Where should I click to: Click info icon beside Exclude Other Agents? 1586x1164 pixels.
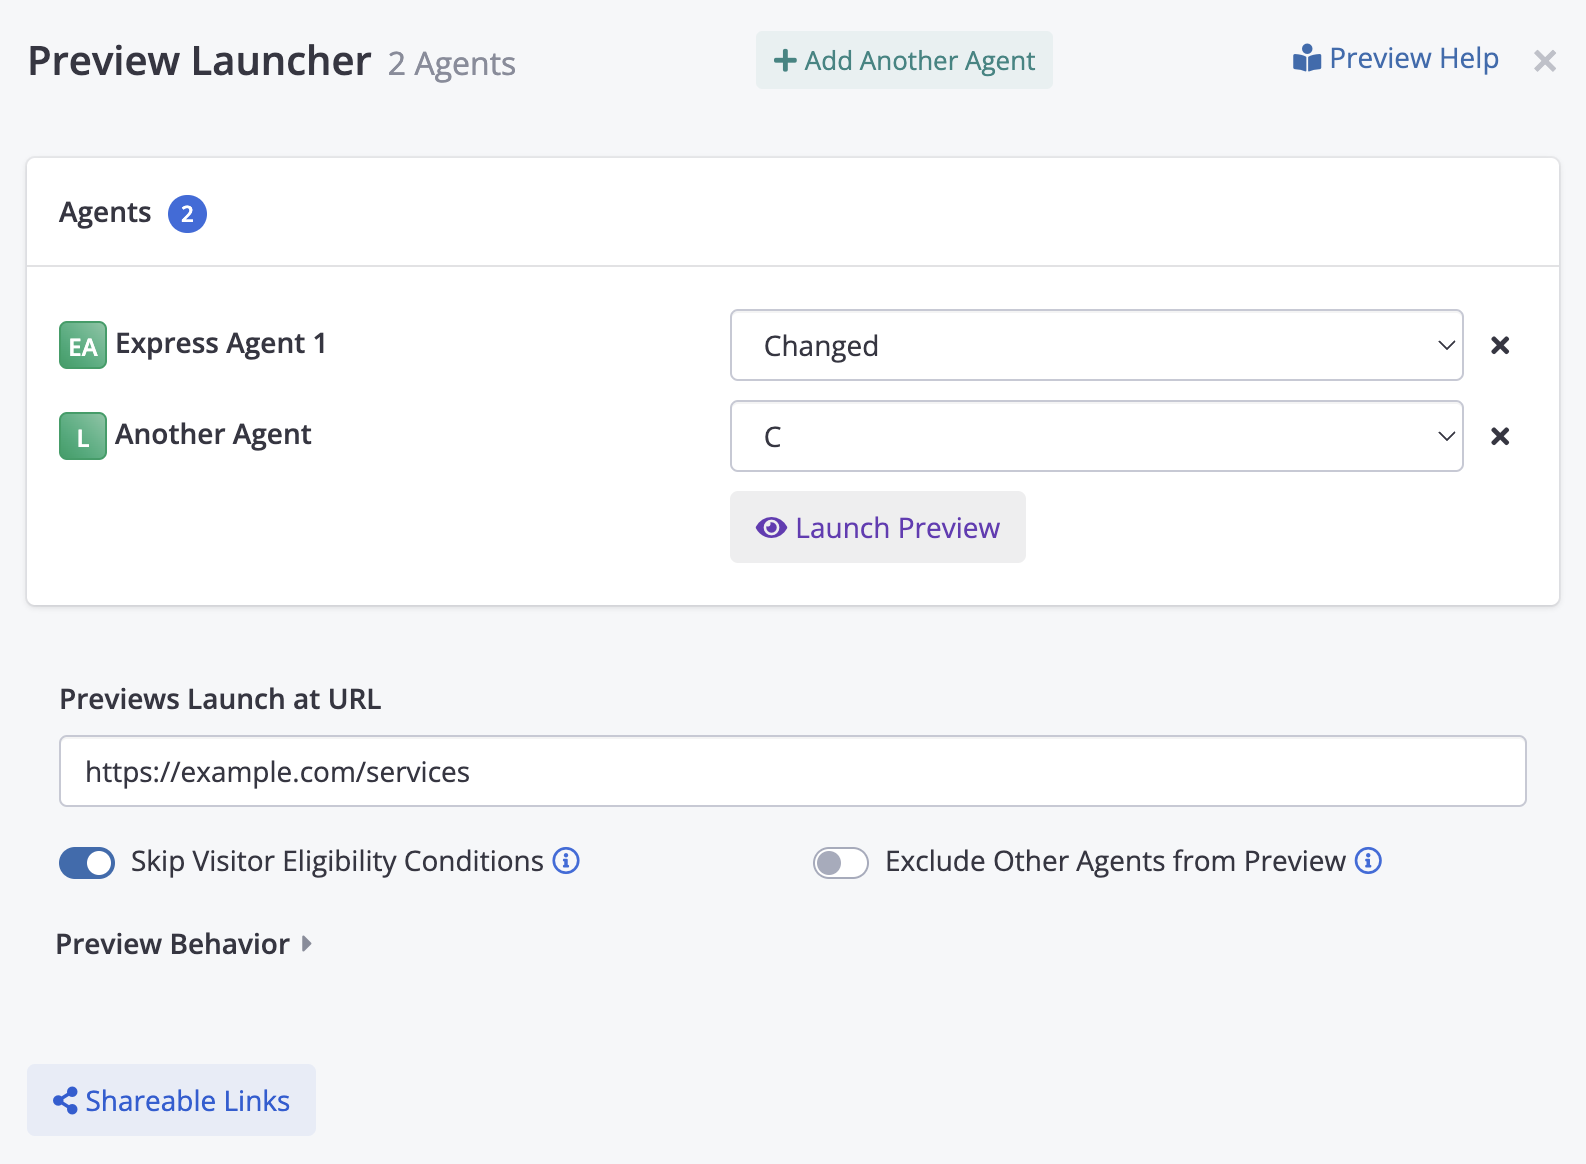(1368, 861)
